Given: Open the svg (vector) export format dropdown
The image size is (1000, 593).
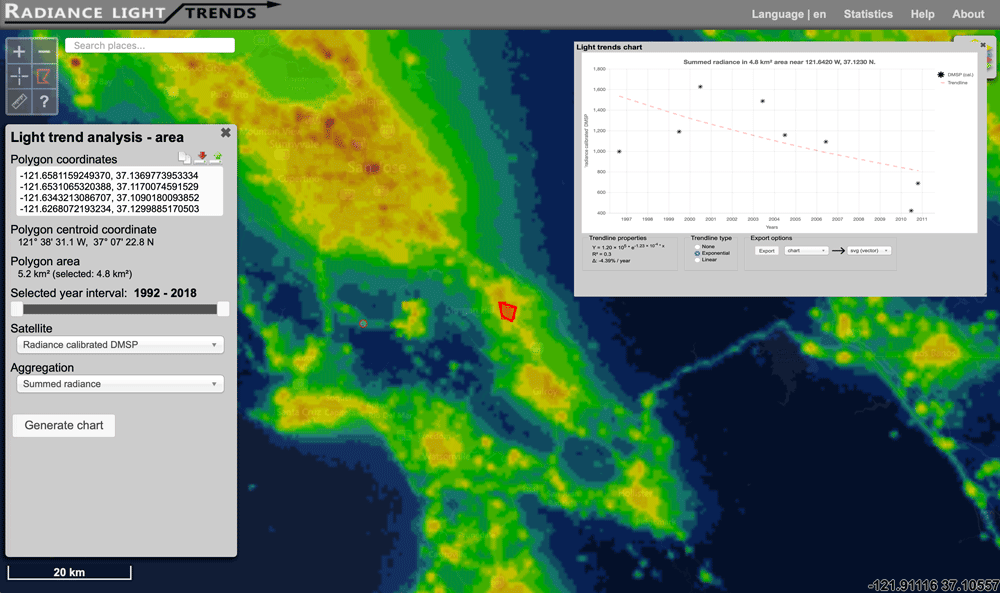Looking at the screenshot, I should tap(869, 251).
